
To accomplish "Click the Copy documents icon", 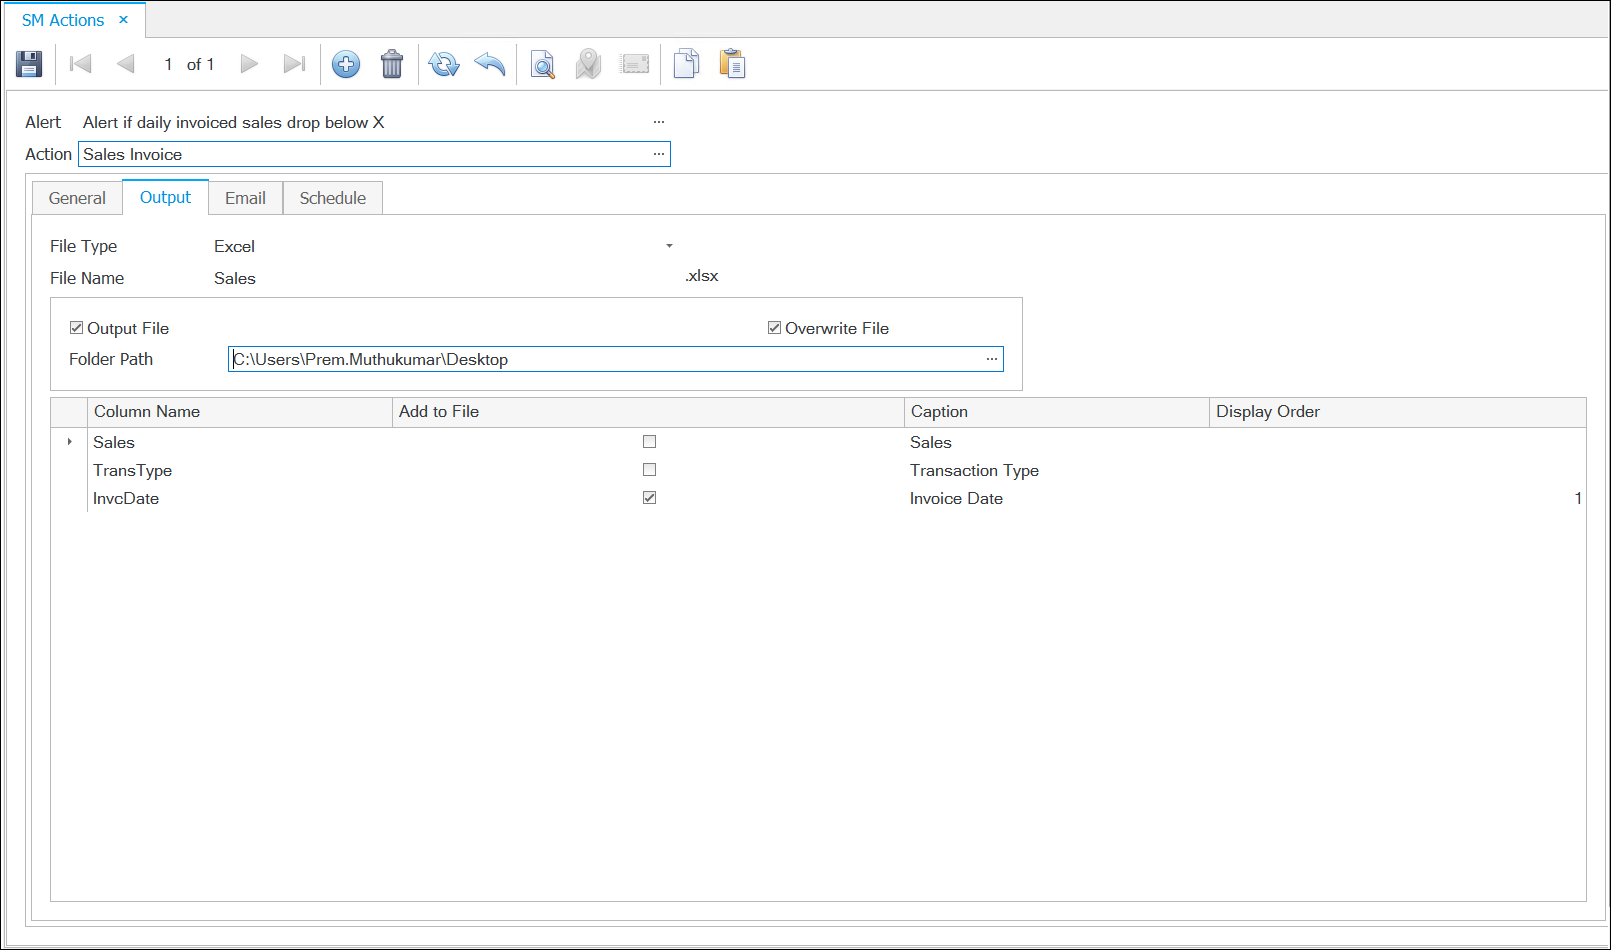I will click(686, 64).
